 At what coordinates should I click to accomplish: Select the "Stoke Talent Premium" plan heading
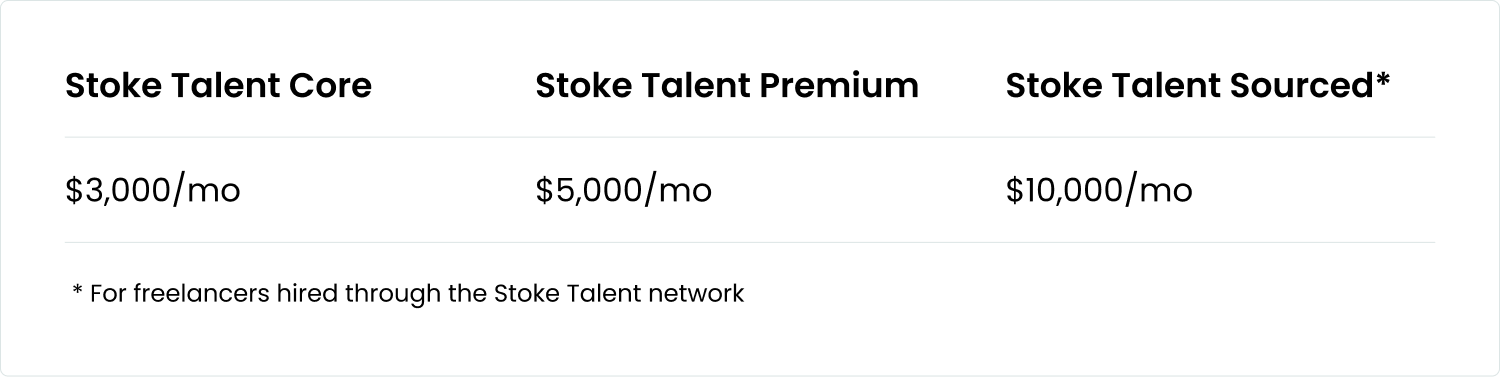coord(727,86)
